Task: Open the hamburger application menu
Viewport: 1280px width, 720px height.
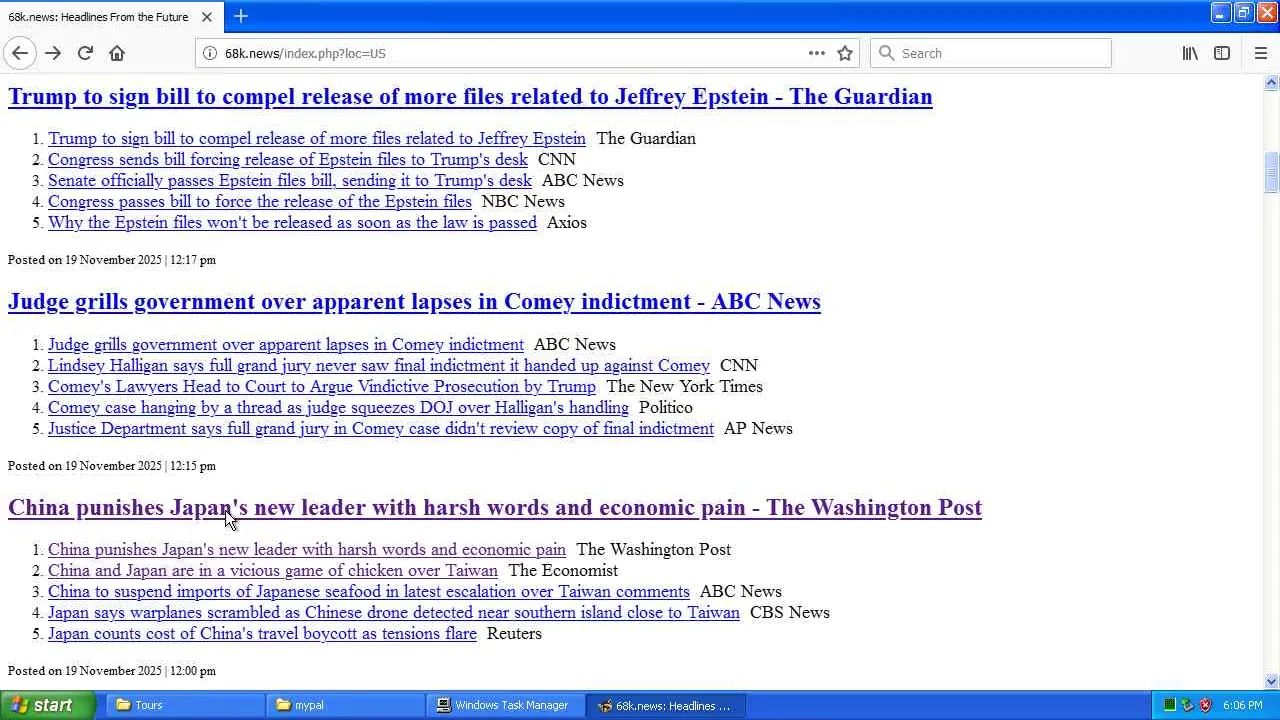Action: [x=1261, y=53]
